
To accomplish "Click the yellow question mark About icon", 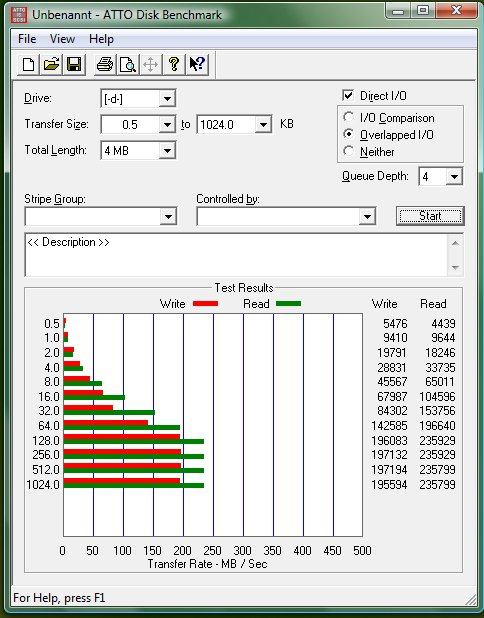I will (174, 64).
